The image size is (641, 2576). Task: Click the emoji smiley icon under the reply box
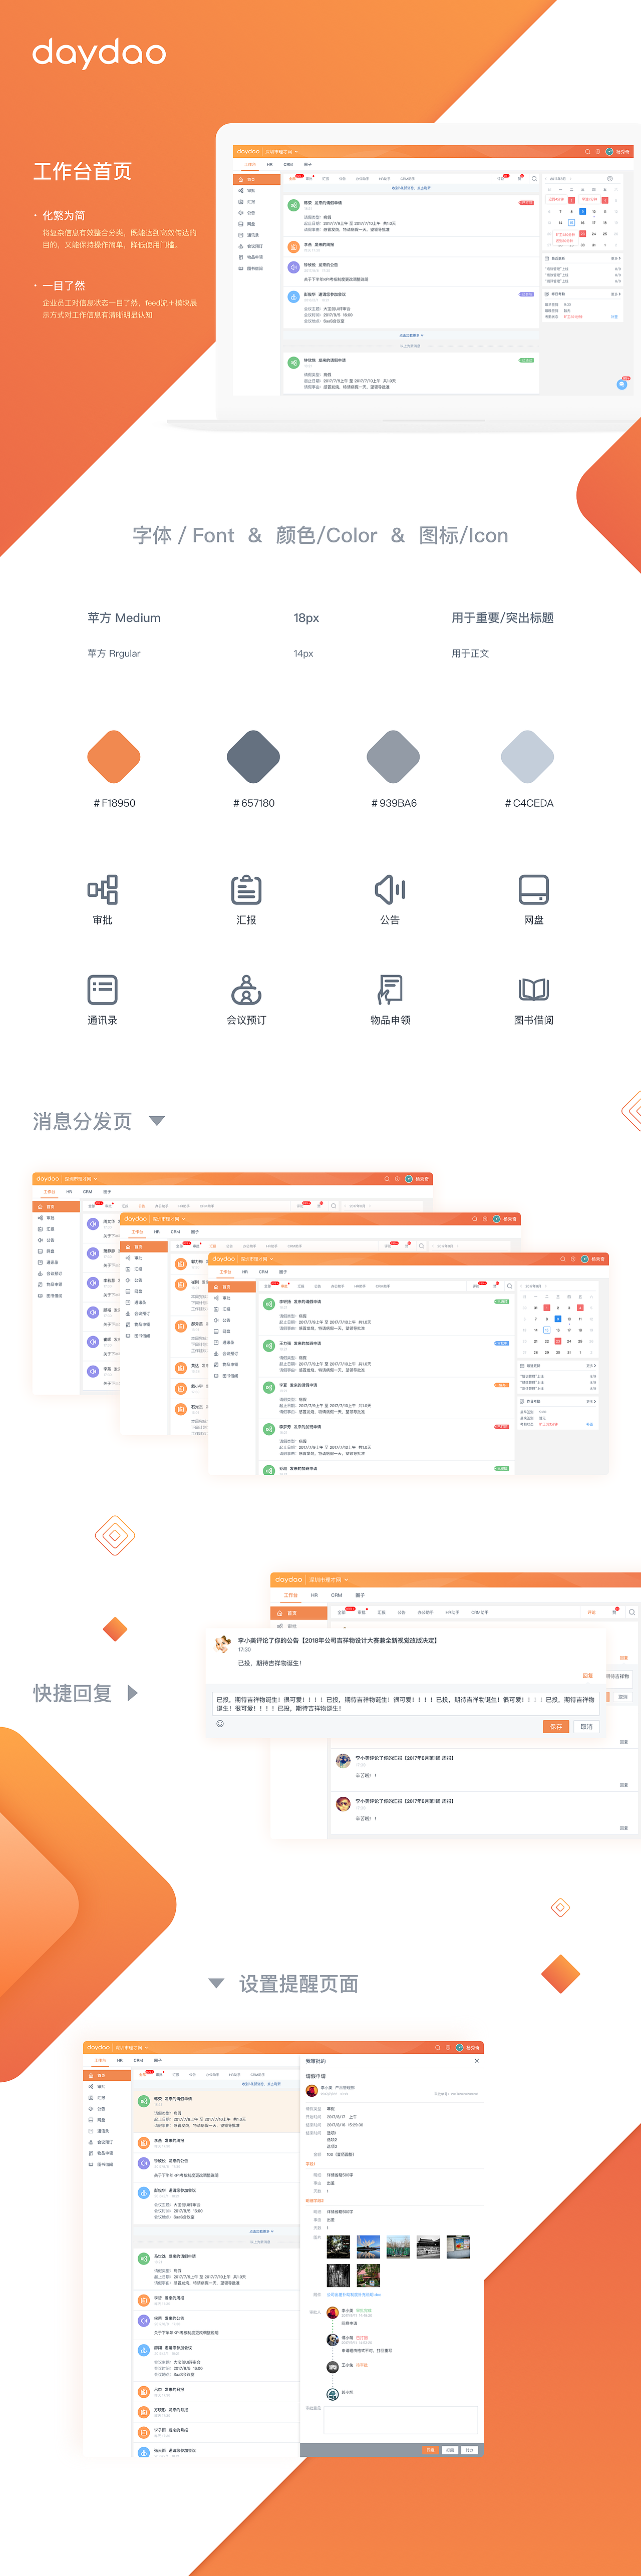pos(220,1724)
